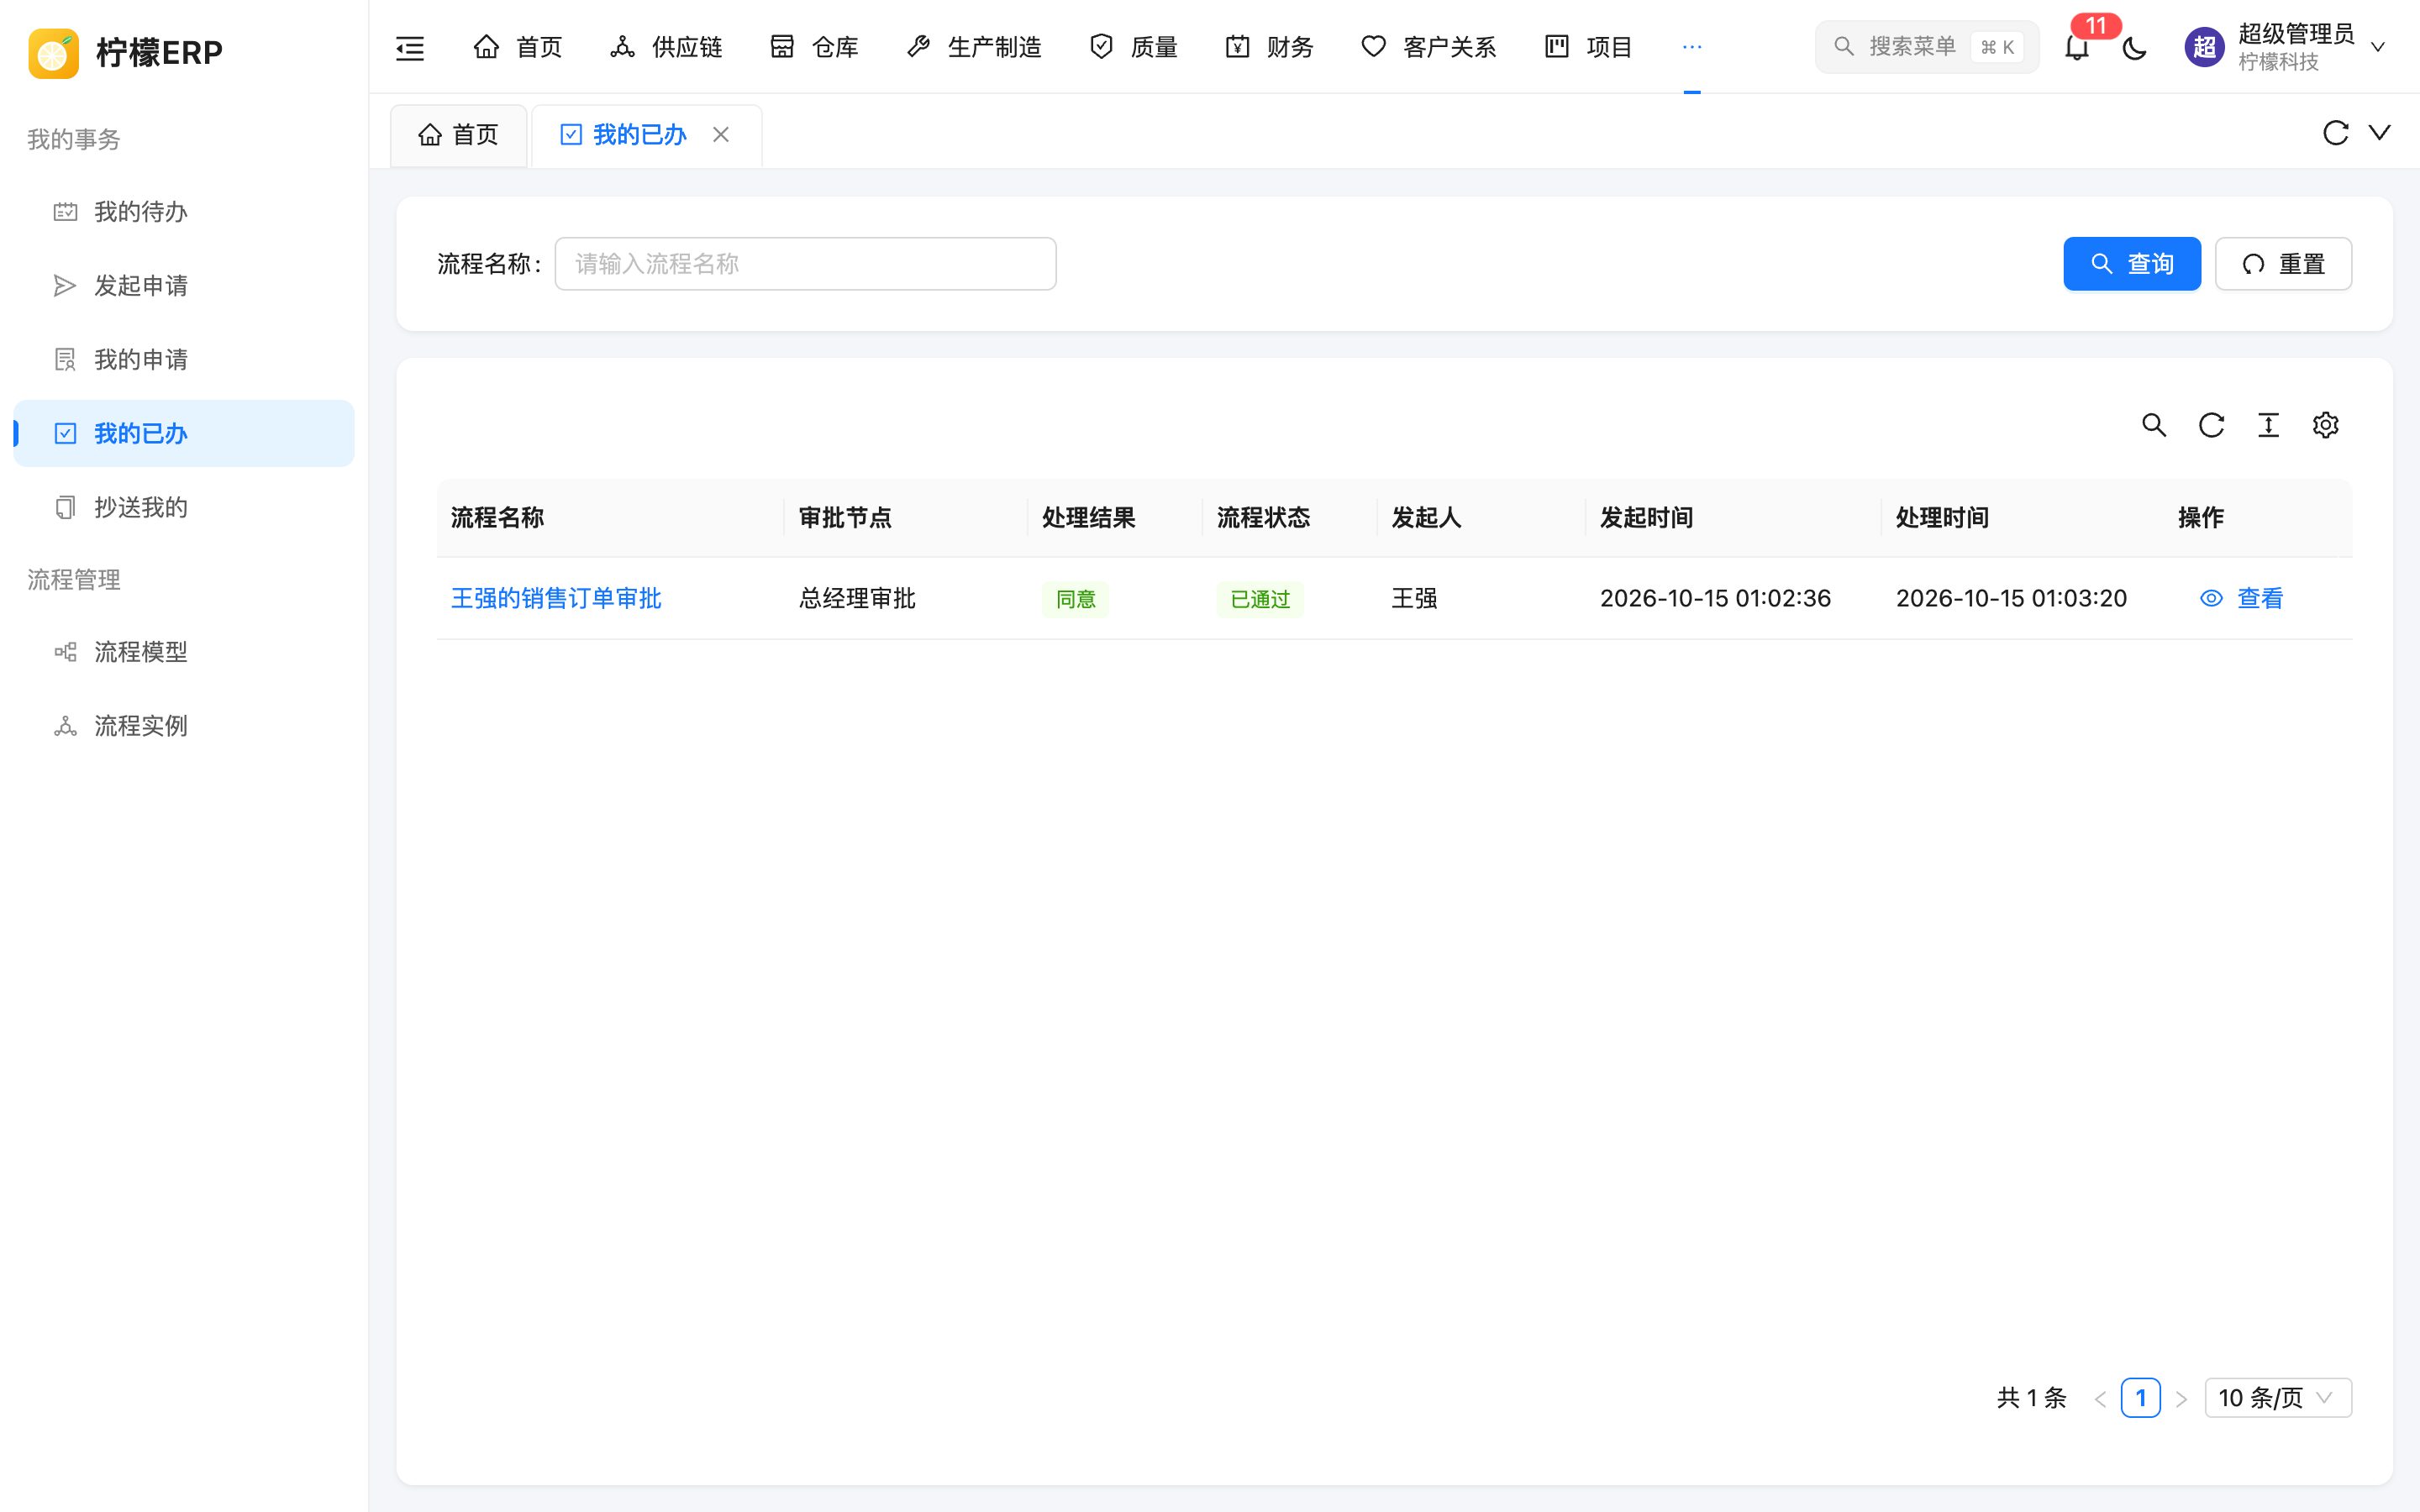Open 我的申请 in the sidebar
The height and width of the screenshot is (1512, 2420).
184,360
